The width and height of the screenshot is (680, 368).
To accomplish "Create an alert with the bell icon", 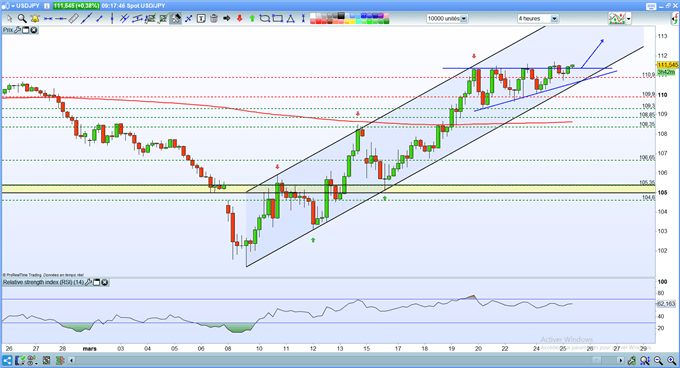I will [x=35, y=19].
